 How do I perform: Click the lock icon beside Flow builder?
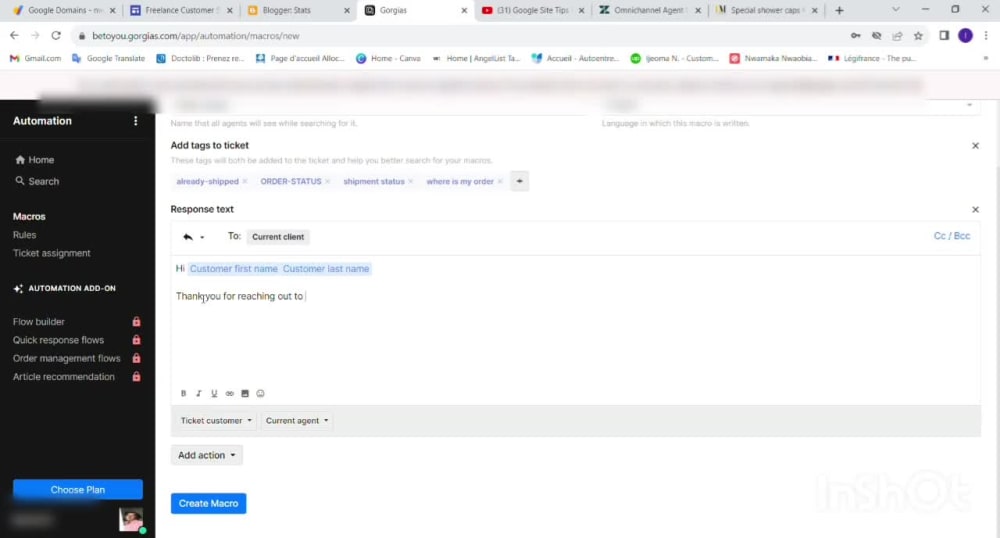136,322
